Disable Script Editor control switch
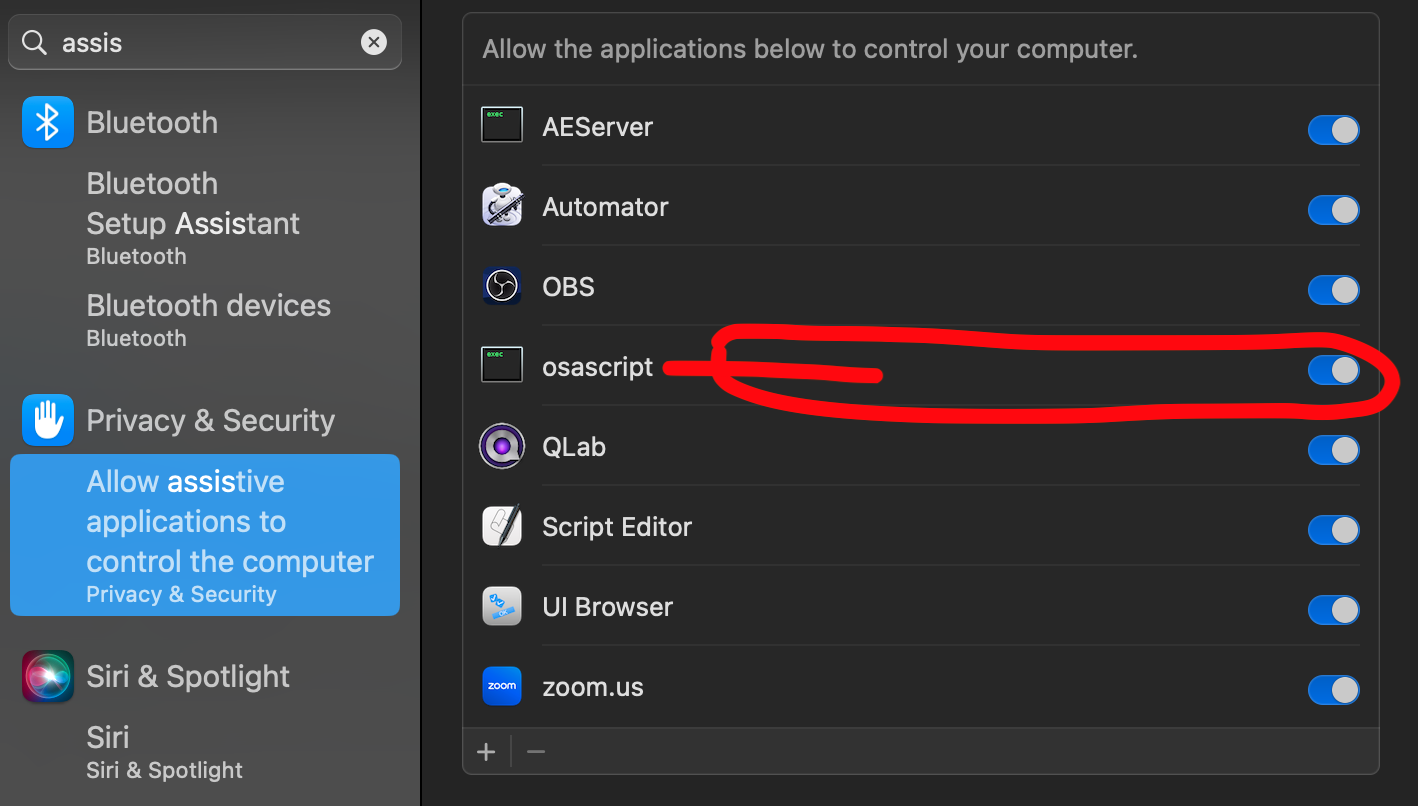 pyautogui.click(x=1333, y=530)
